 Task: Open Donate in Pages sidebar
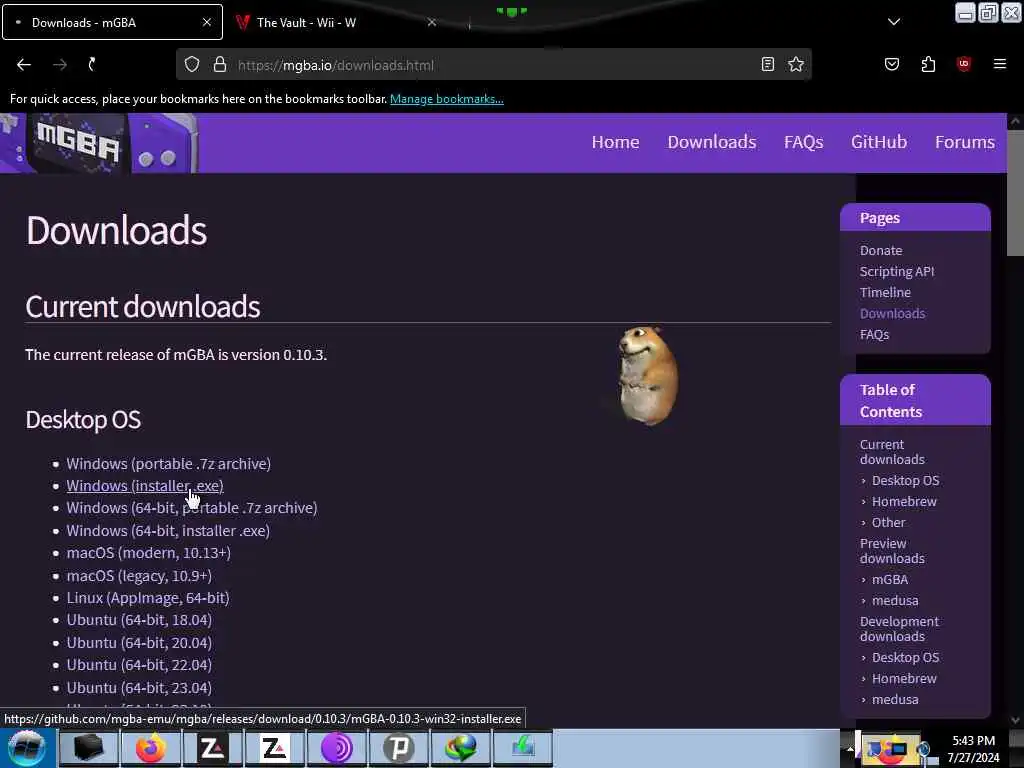click(881, 250)
